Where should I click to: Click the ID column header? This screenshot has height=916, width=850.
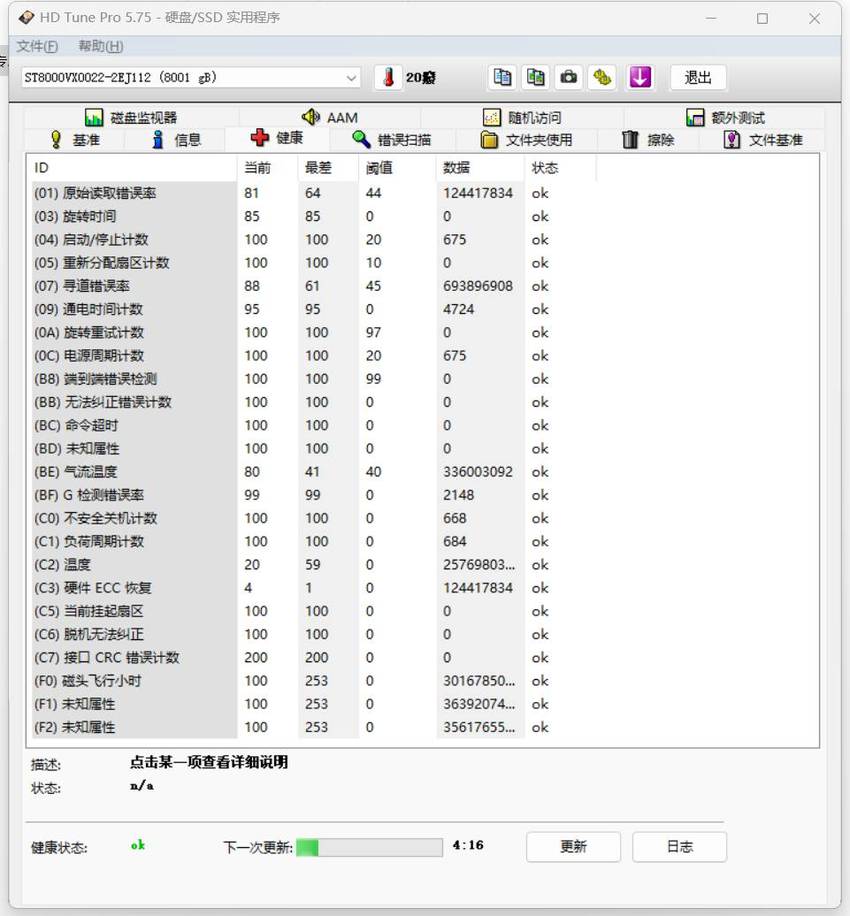tap(132, 168)
